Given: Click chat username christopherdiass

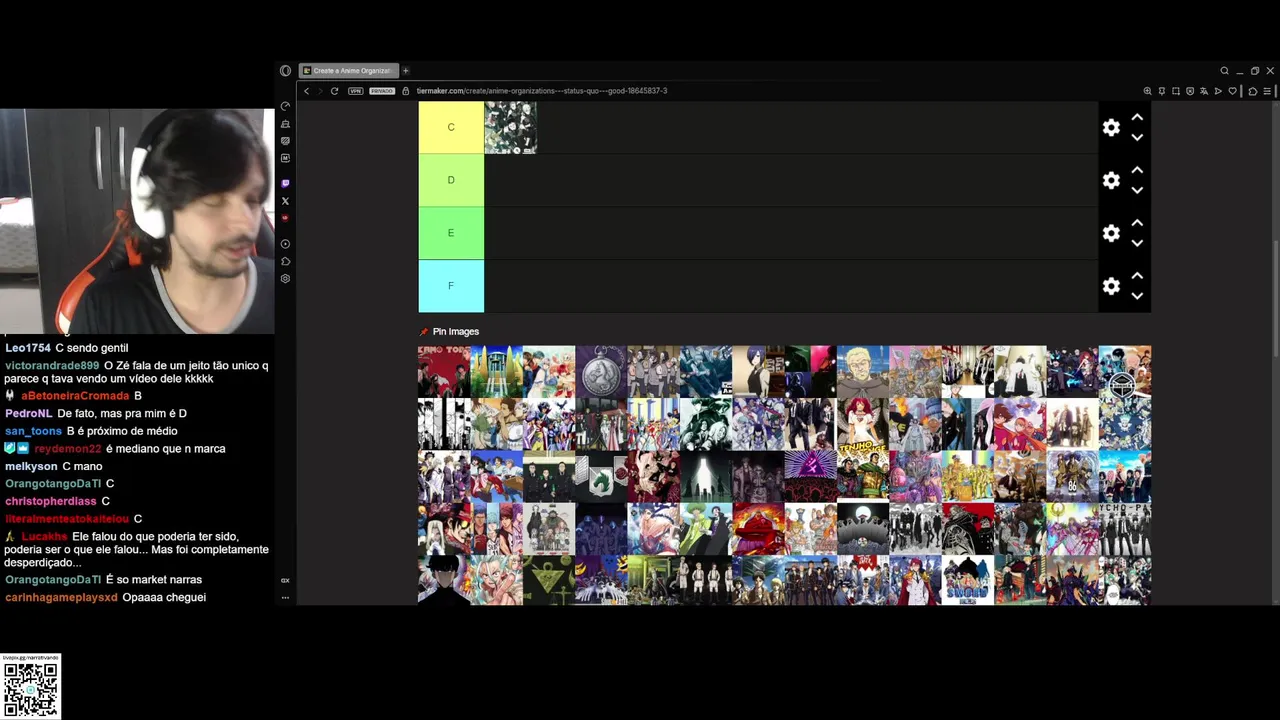Looking at the screenshot, I should pyautogui.click(x=51, y=501).
